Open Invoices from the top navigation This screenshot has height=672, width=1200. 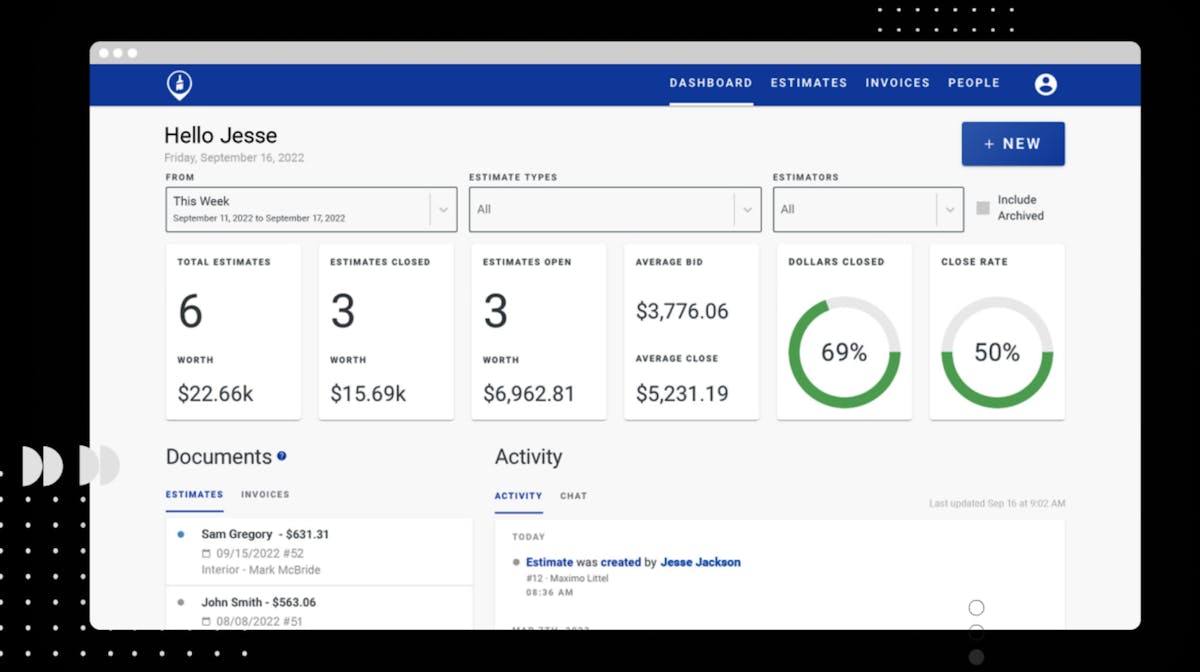tap(897, 83)
